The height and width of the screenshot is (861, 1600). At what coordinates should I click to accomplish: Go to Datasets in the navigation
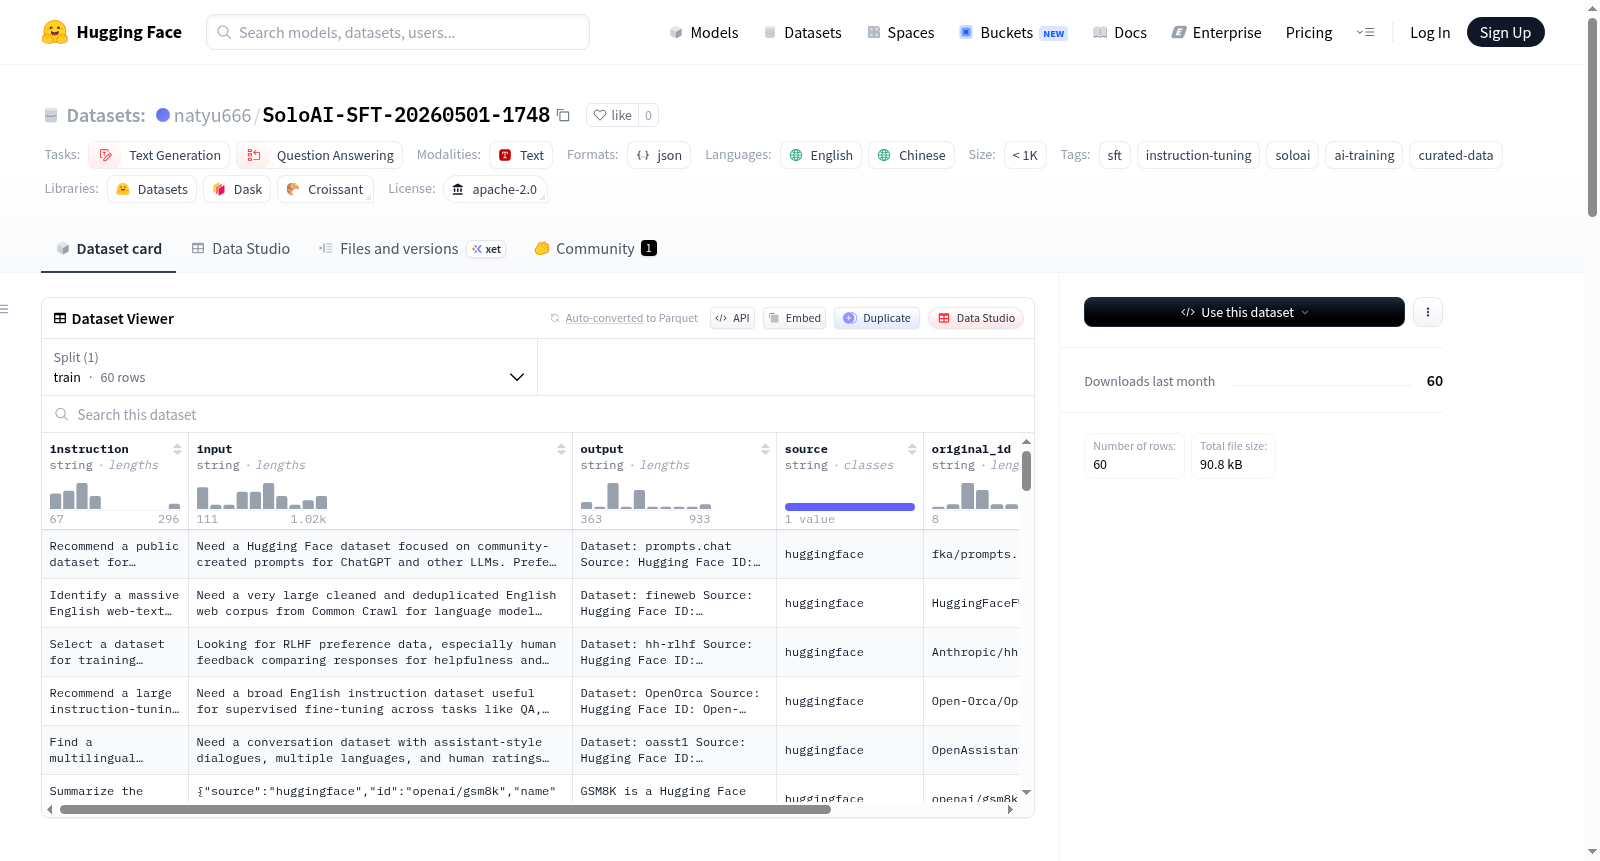click(803, 32)
